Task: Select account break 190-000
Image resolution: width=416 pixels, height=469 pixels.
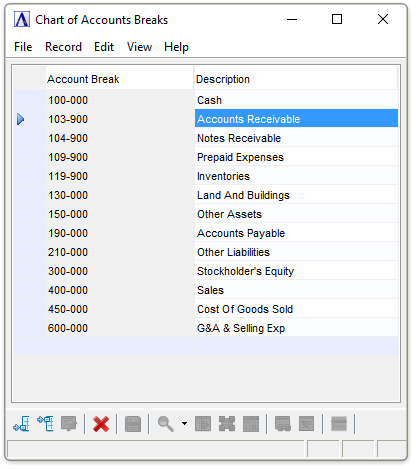Action: click(x=119, y=233)
